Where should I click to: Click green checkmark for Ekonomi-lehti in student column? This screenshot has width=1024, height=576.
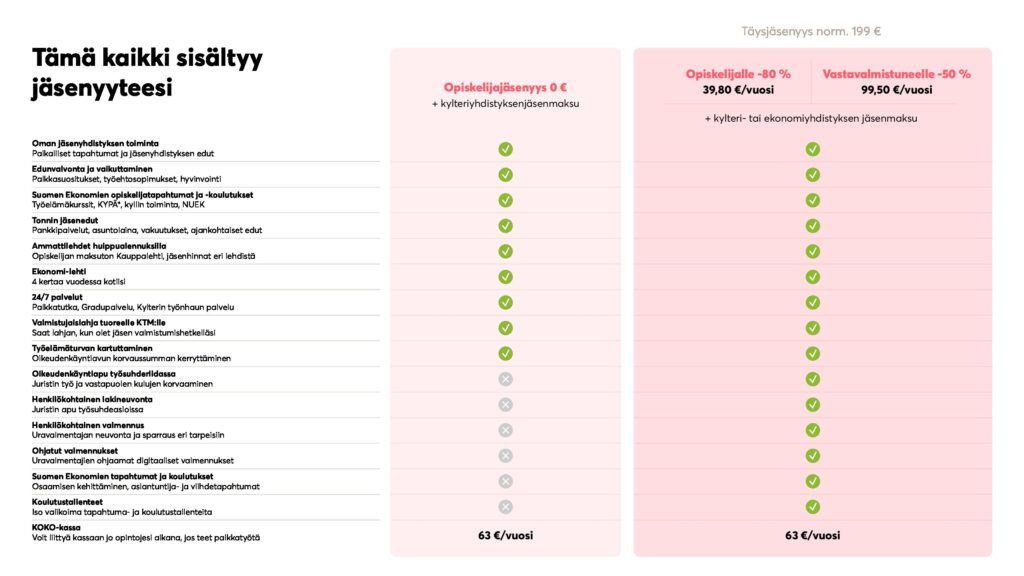click(505, 277)
